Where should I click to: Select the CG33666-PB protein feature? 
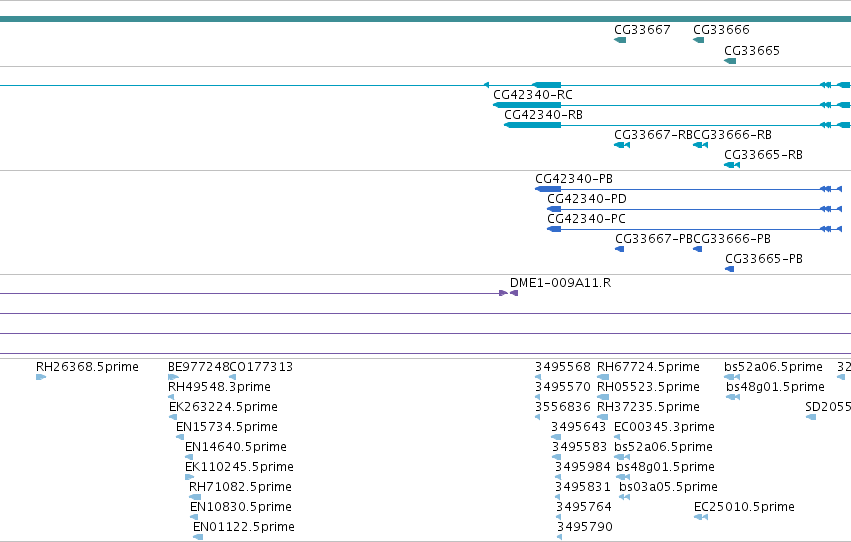point(733,239)
